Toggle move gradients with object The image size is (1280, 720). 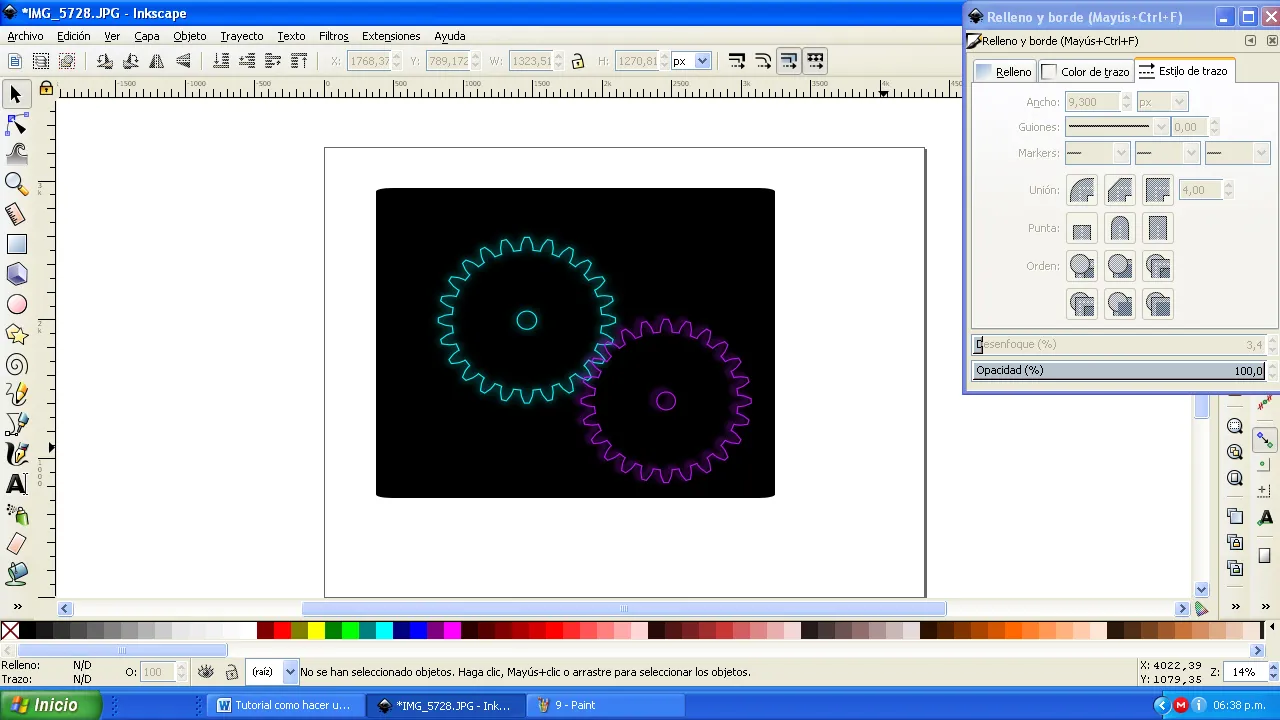789,61
